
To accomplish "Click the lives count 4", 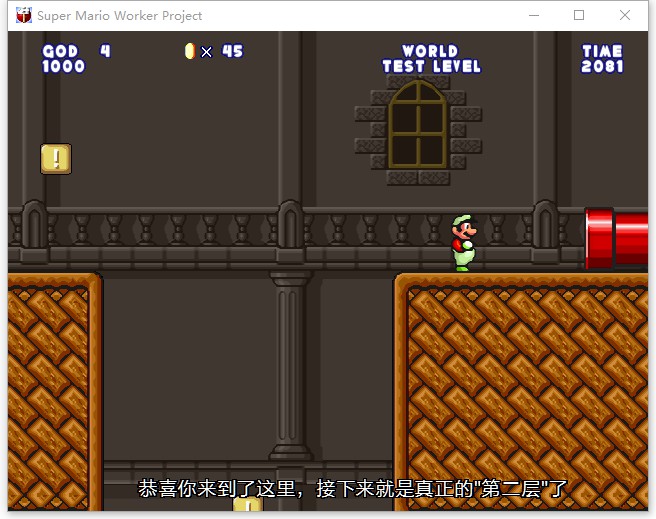I will pyautogui.click(x=105, y=51).
